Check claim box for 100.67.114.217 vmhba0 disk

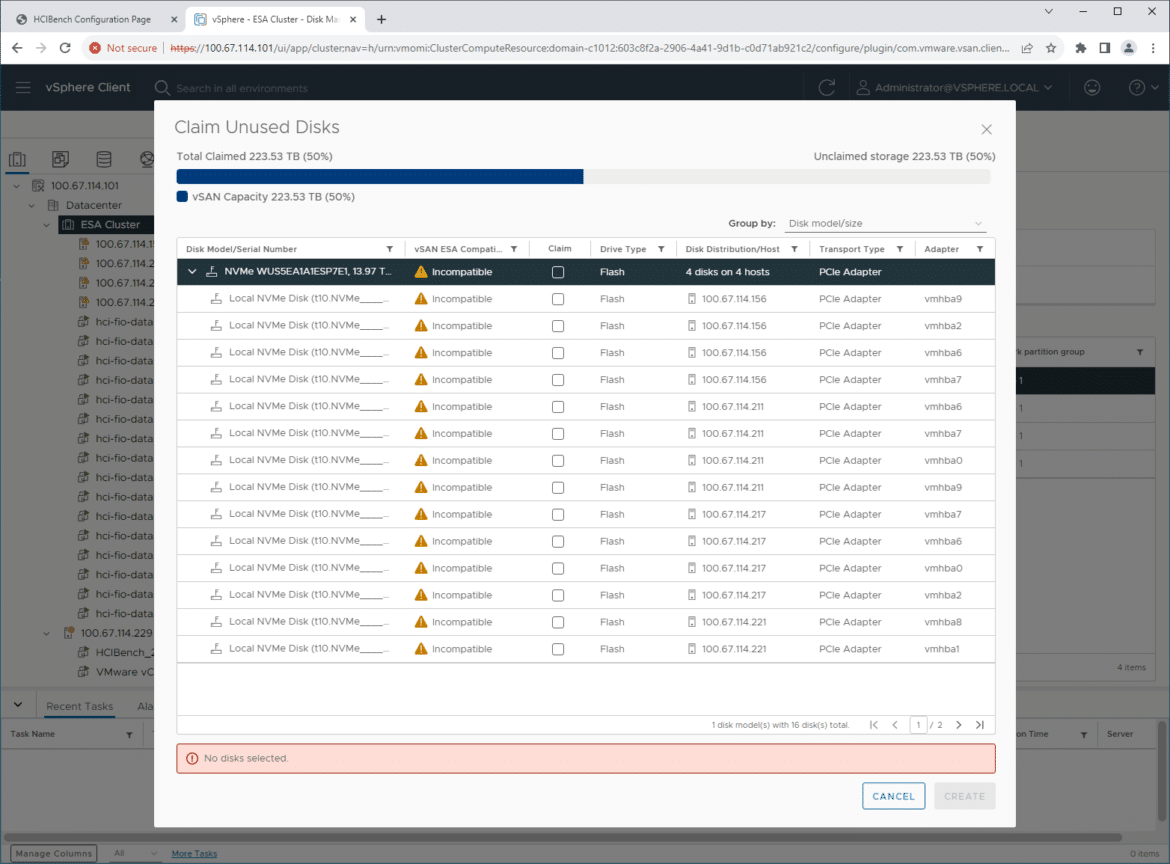point(557,569)
